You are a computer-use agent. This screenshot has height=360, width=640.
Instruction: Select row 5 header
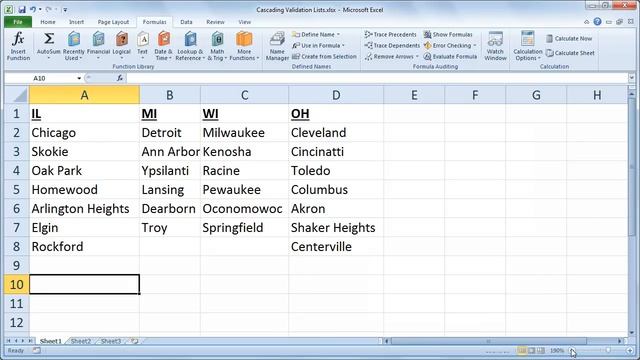16,190
